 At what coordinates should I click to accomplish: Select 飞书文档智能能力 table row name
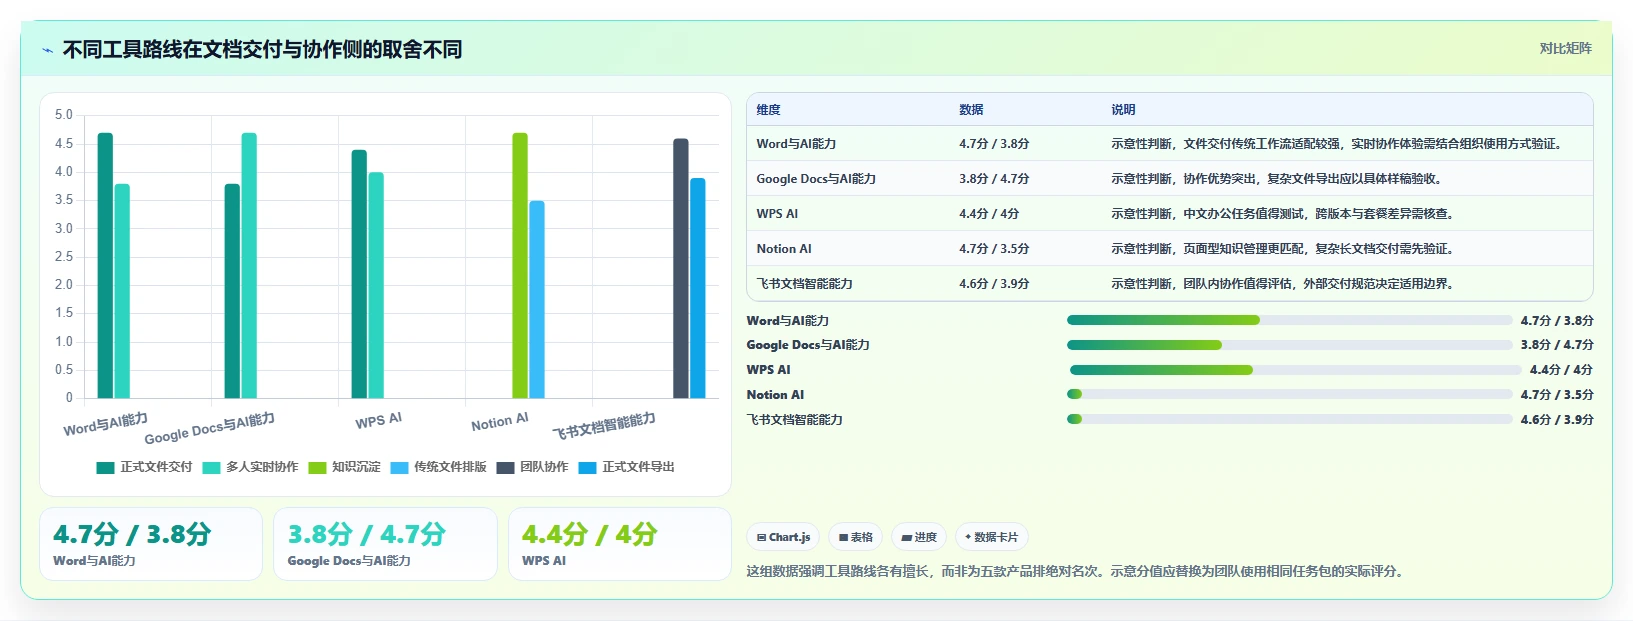[804, 284]
